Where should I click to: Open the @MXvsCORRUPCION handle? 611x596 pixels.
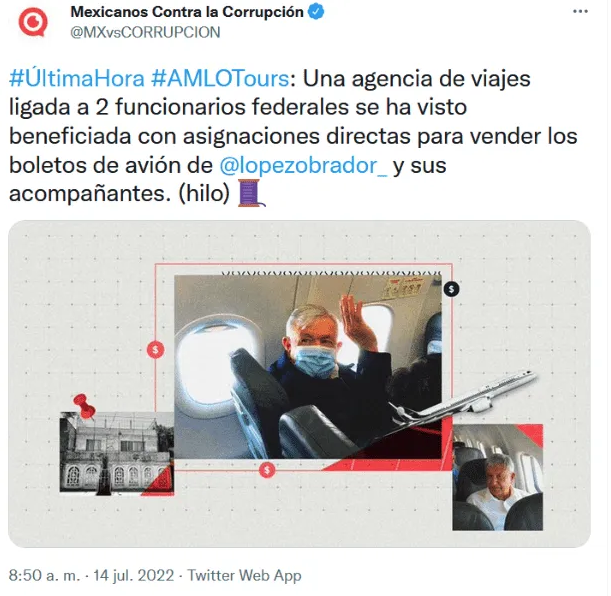tap(145, 32)
